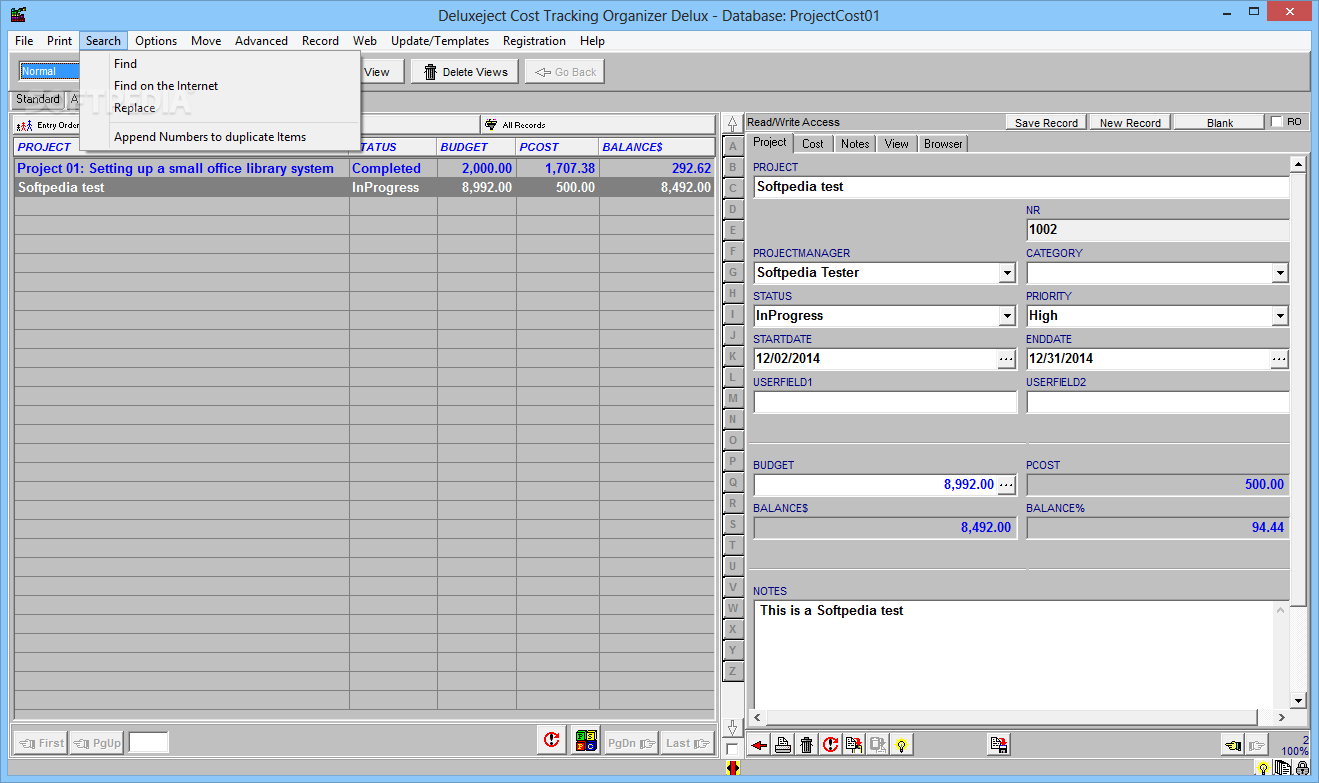Click the PgDn button
Image resolution: width=1319 pixels, height=783 pixels.
point(632,743)
